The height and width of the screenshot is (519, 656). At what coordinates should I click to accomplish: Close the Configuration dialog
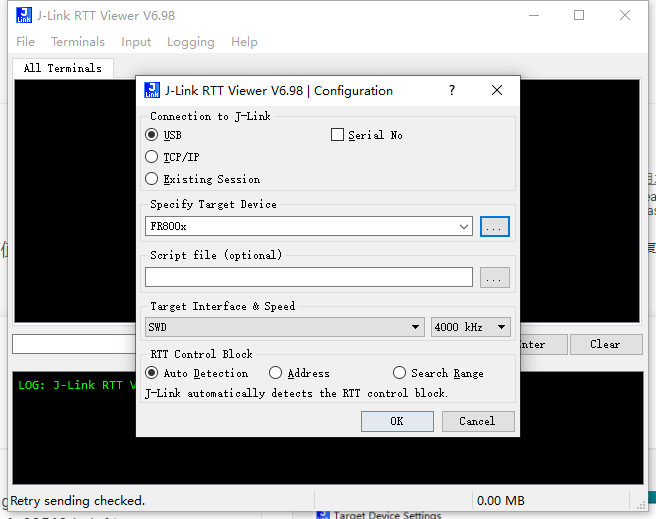tap(497, 90)
